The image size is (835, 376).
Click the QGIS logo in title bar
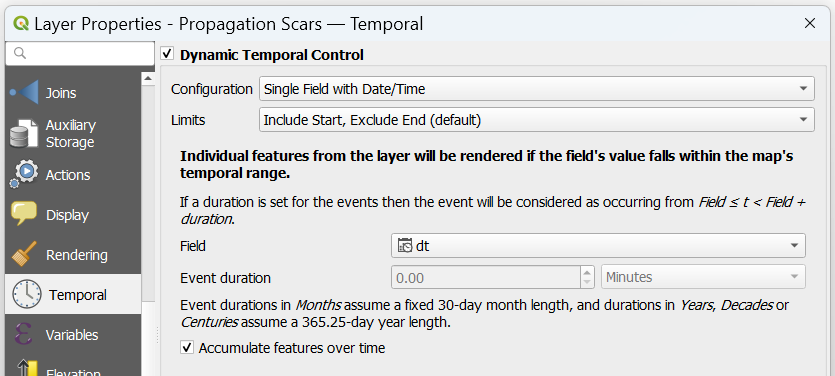(21, 23)
